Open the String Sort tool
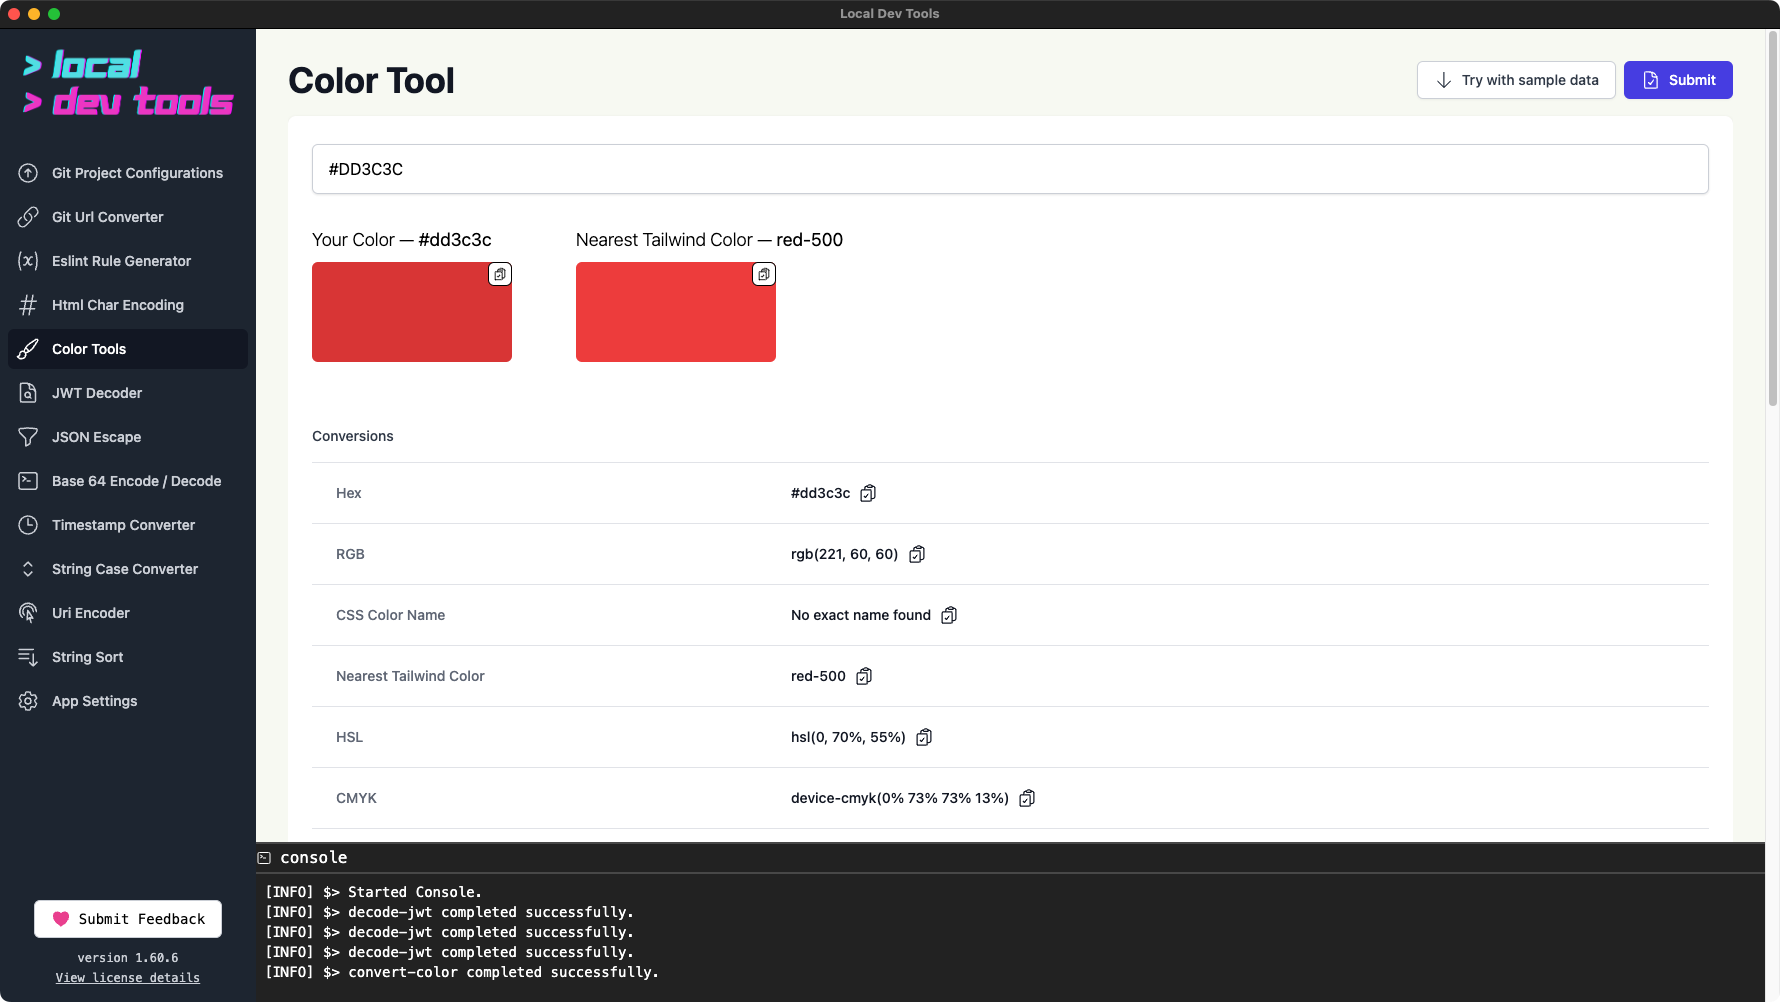The height and width of the screenshot is (1002, 1780). pyautogui.click(x=88, y=657)
